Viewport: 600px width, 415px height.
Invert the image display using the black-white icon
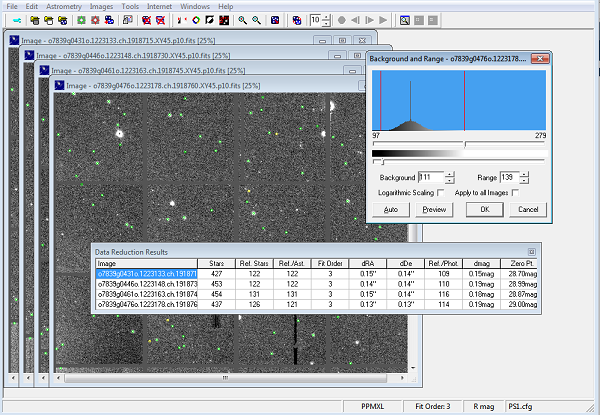pyautogui.click(x=209, y=21)
